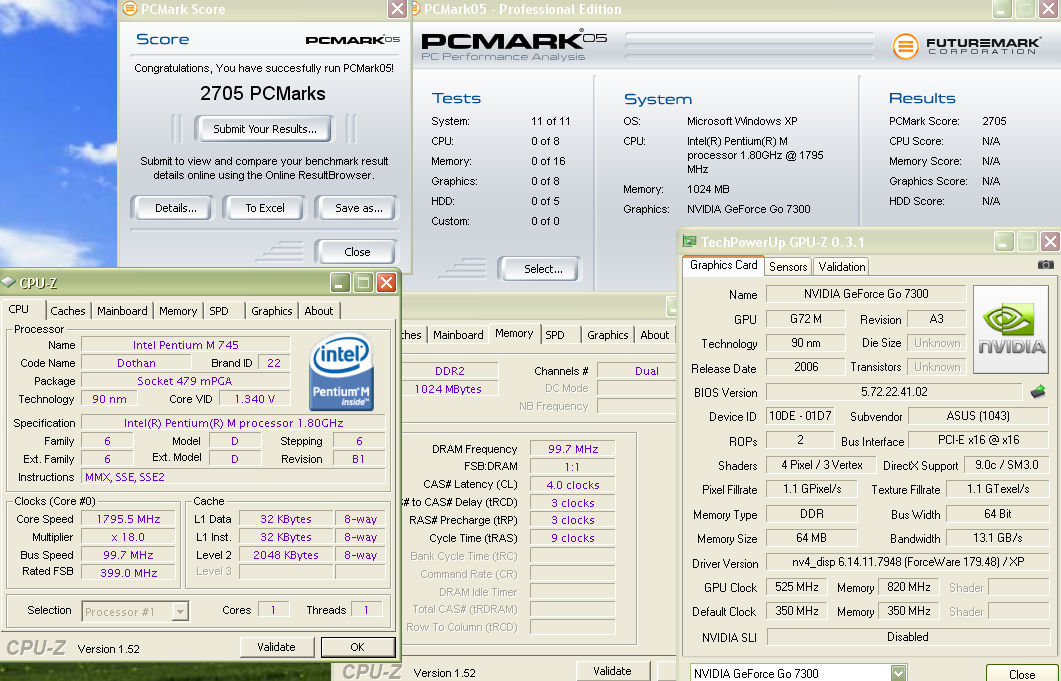
Task: Click the Intel Pentium M logo in CPU-Z
Action: pyautogui.click(x=342, y=372)
